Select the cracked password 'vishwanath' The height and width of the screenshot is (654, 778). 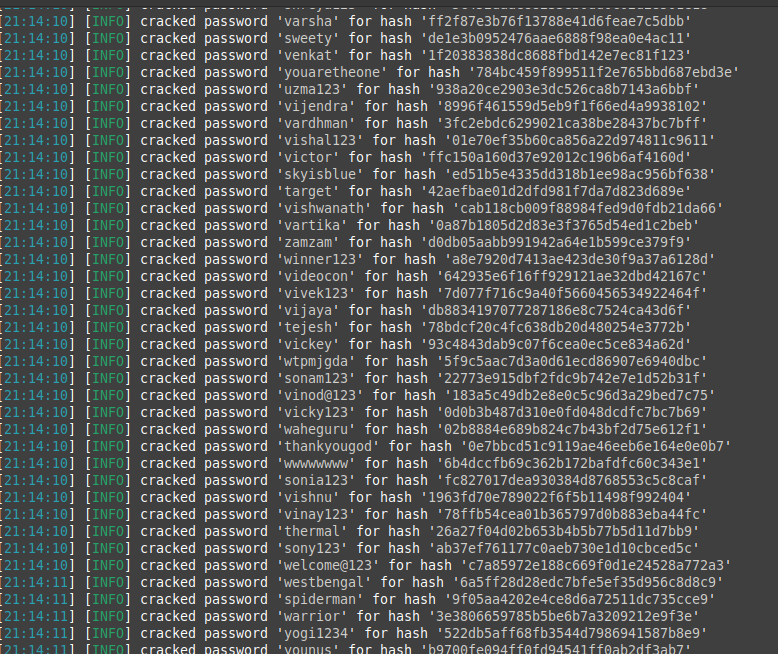[324, 208]
